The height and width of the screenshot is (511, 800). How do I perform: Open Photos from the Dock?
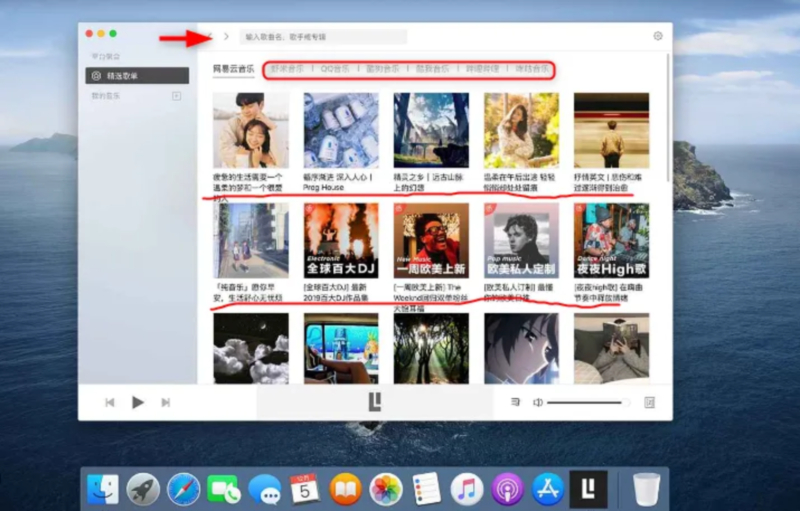click(386, 489)
